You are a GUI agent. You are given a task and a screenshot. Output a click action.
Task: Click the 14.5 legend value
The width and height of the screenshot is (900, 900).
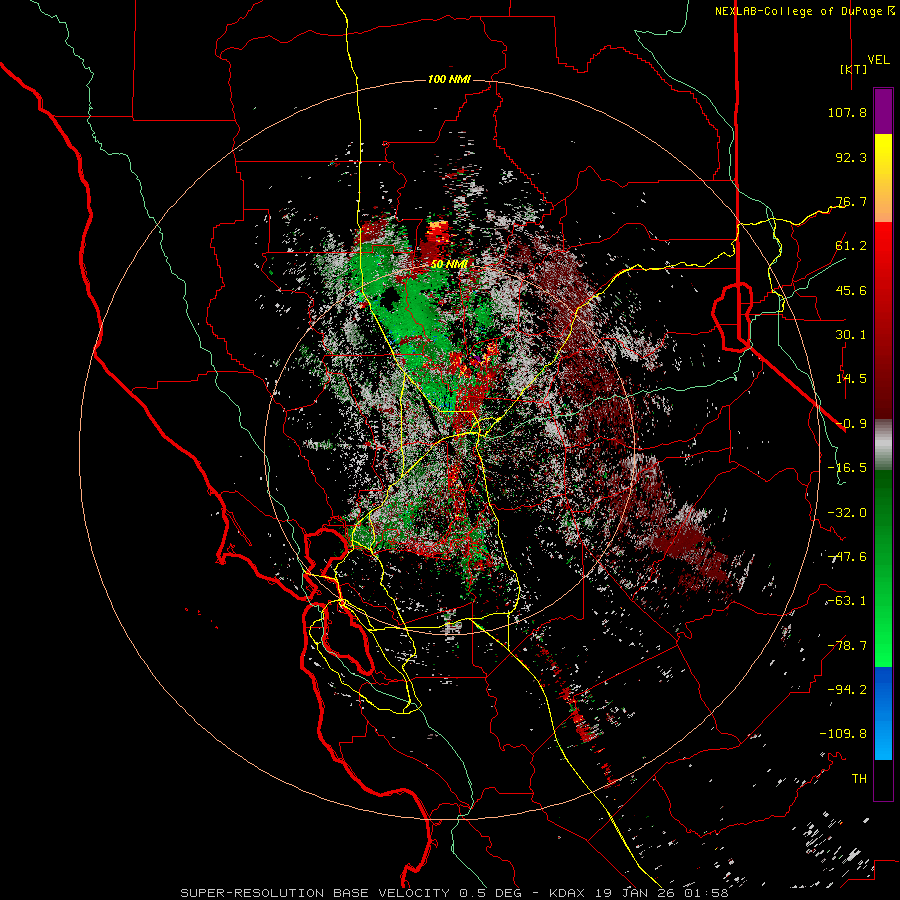click(x=851, y=379)
